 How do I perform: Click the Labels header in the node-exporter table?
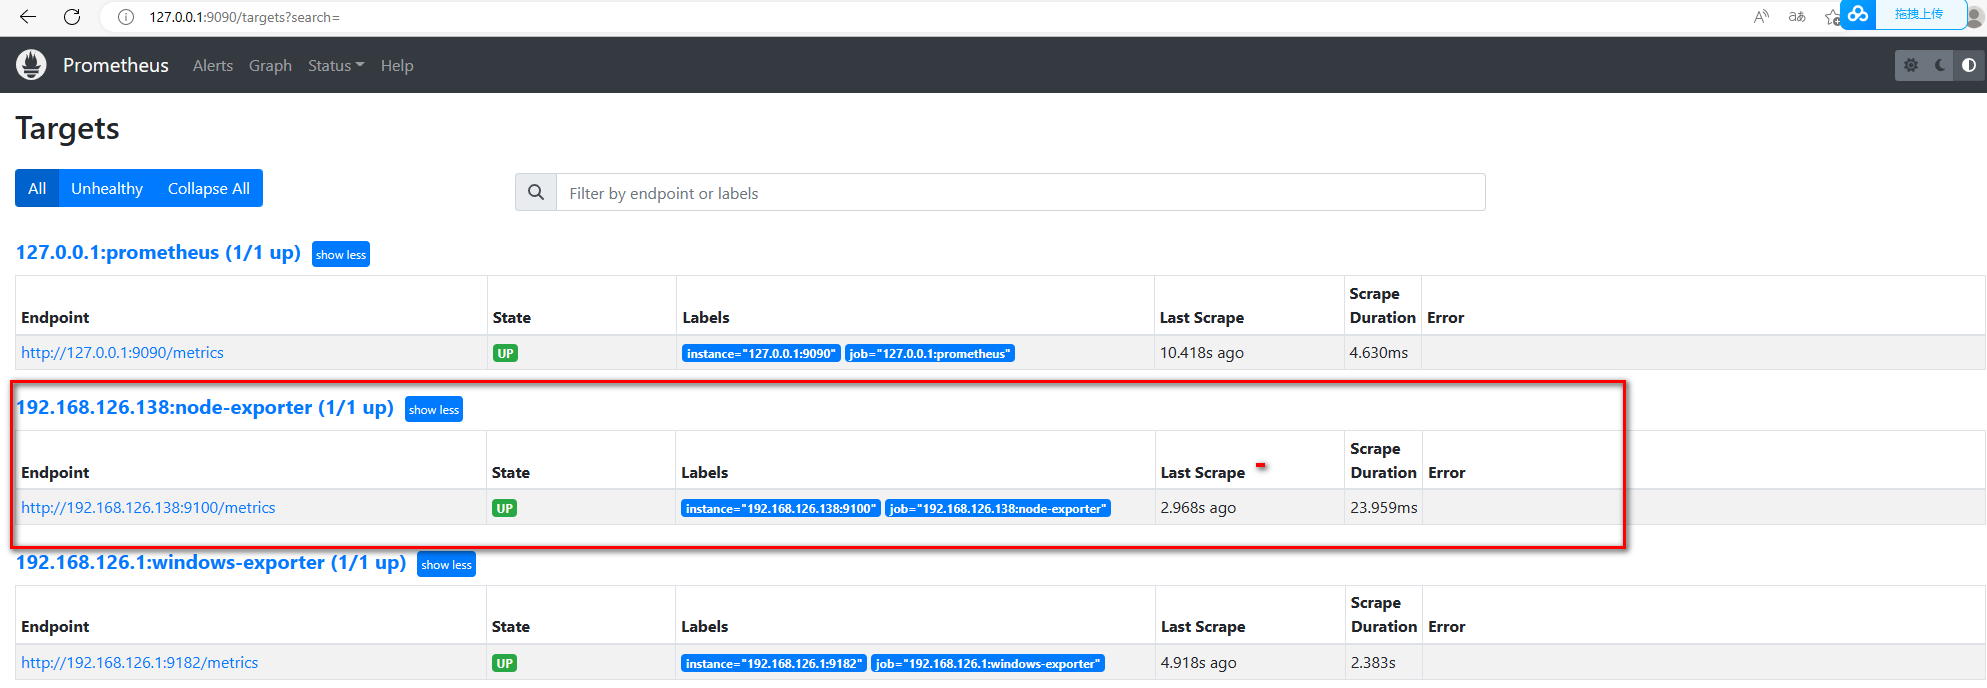point(705,472)
